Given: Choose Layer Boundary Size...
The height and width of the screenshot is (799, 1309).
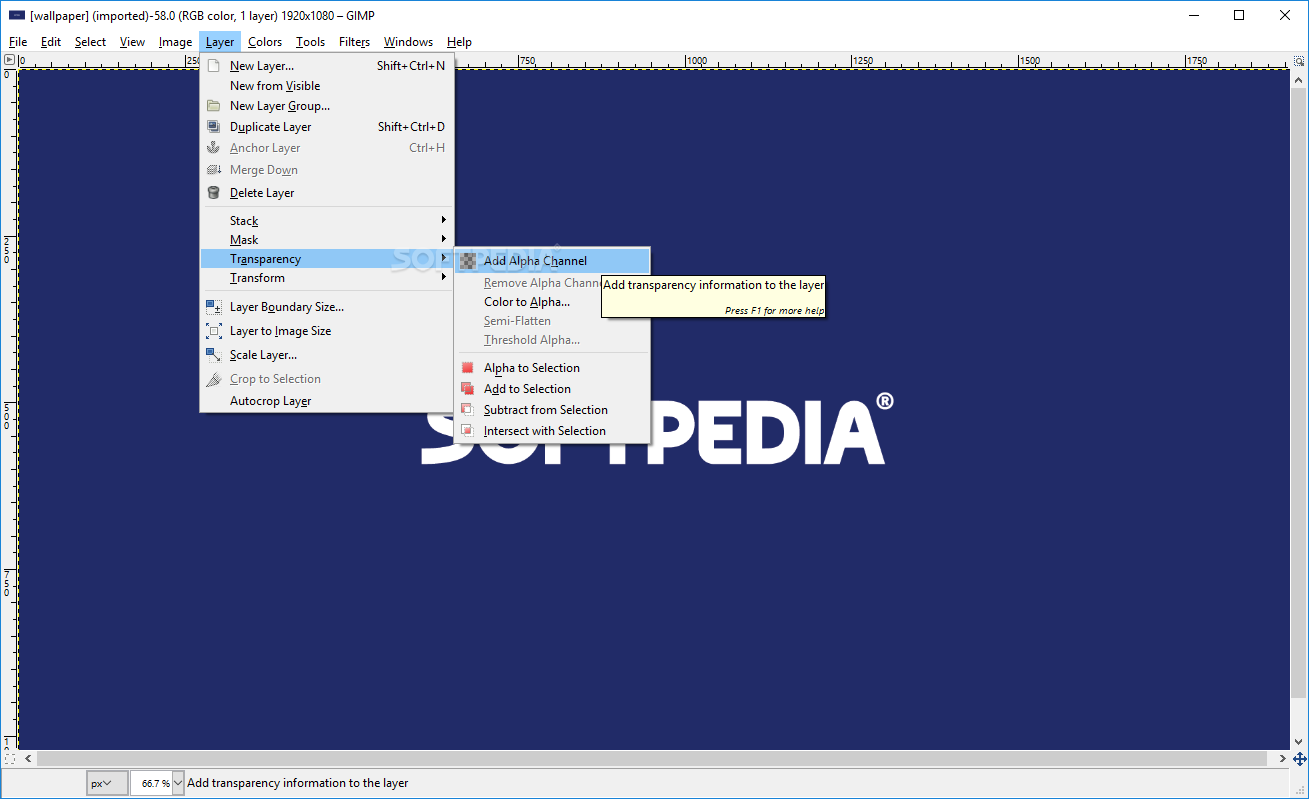Looking at the screenshot, I should click(x=327, y=307).
